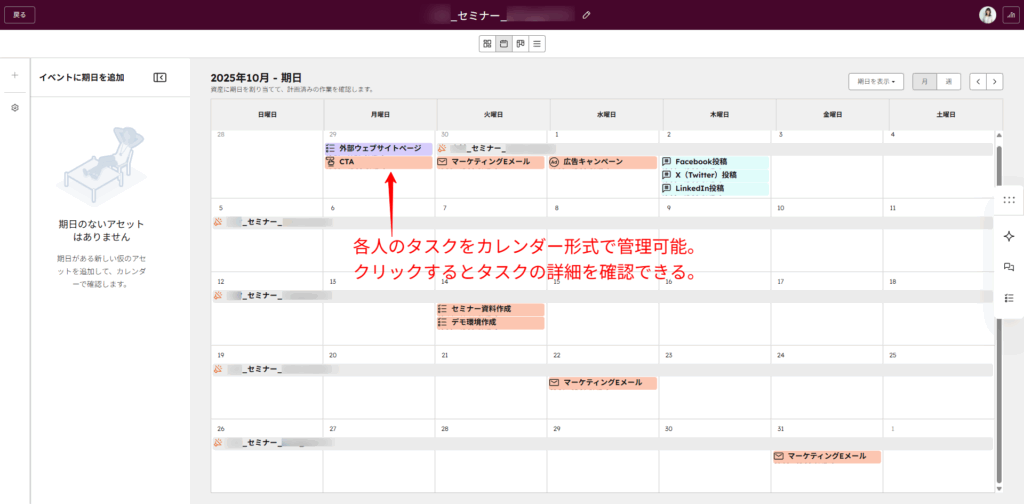This screenshot has width=1024, height=504.
Task: Switch to the grid overview view icon
Action: click(487, 44)
